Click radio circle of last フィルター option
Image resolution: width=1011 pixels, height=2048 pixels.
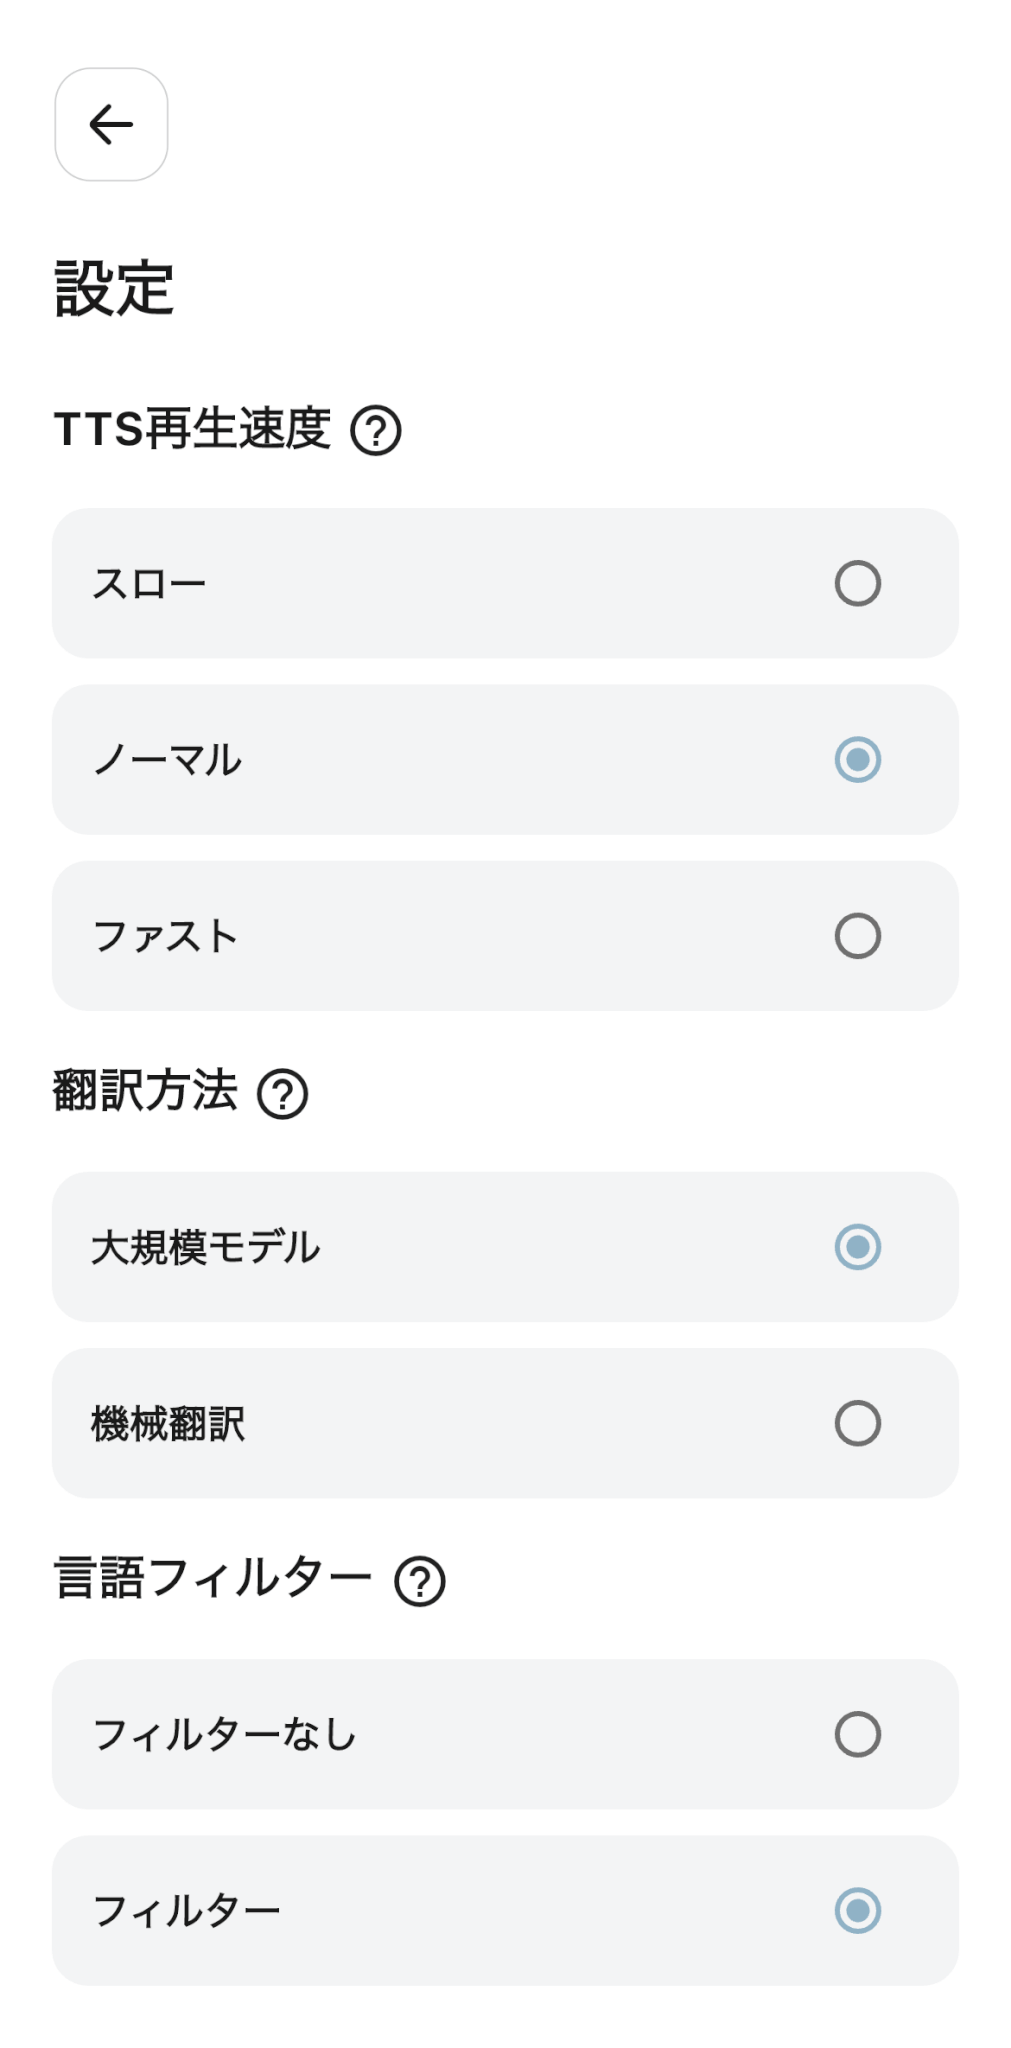pyautogui.click(x=857, y=1910)
